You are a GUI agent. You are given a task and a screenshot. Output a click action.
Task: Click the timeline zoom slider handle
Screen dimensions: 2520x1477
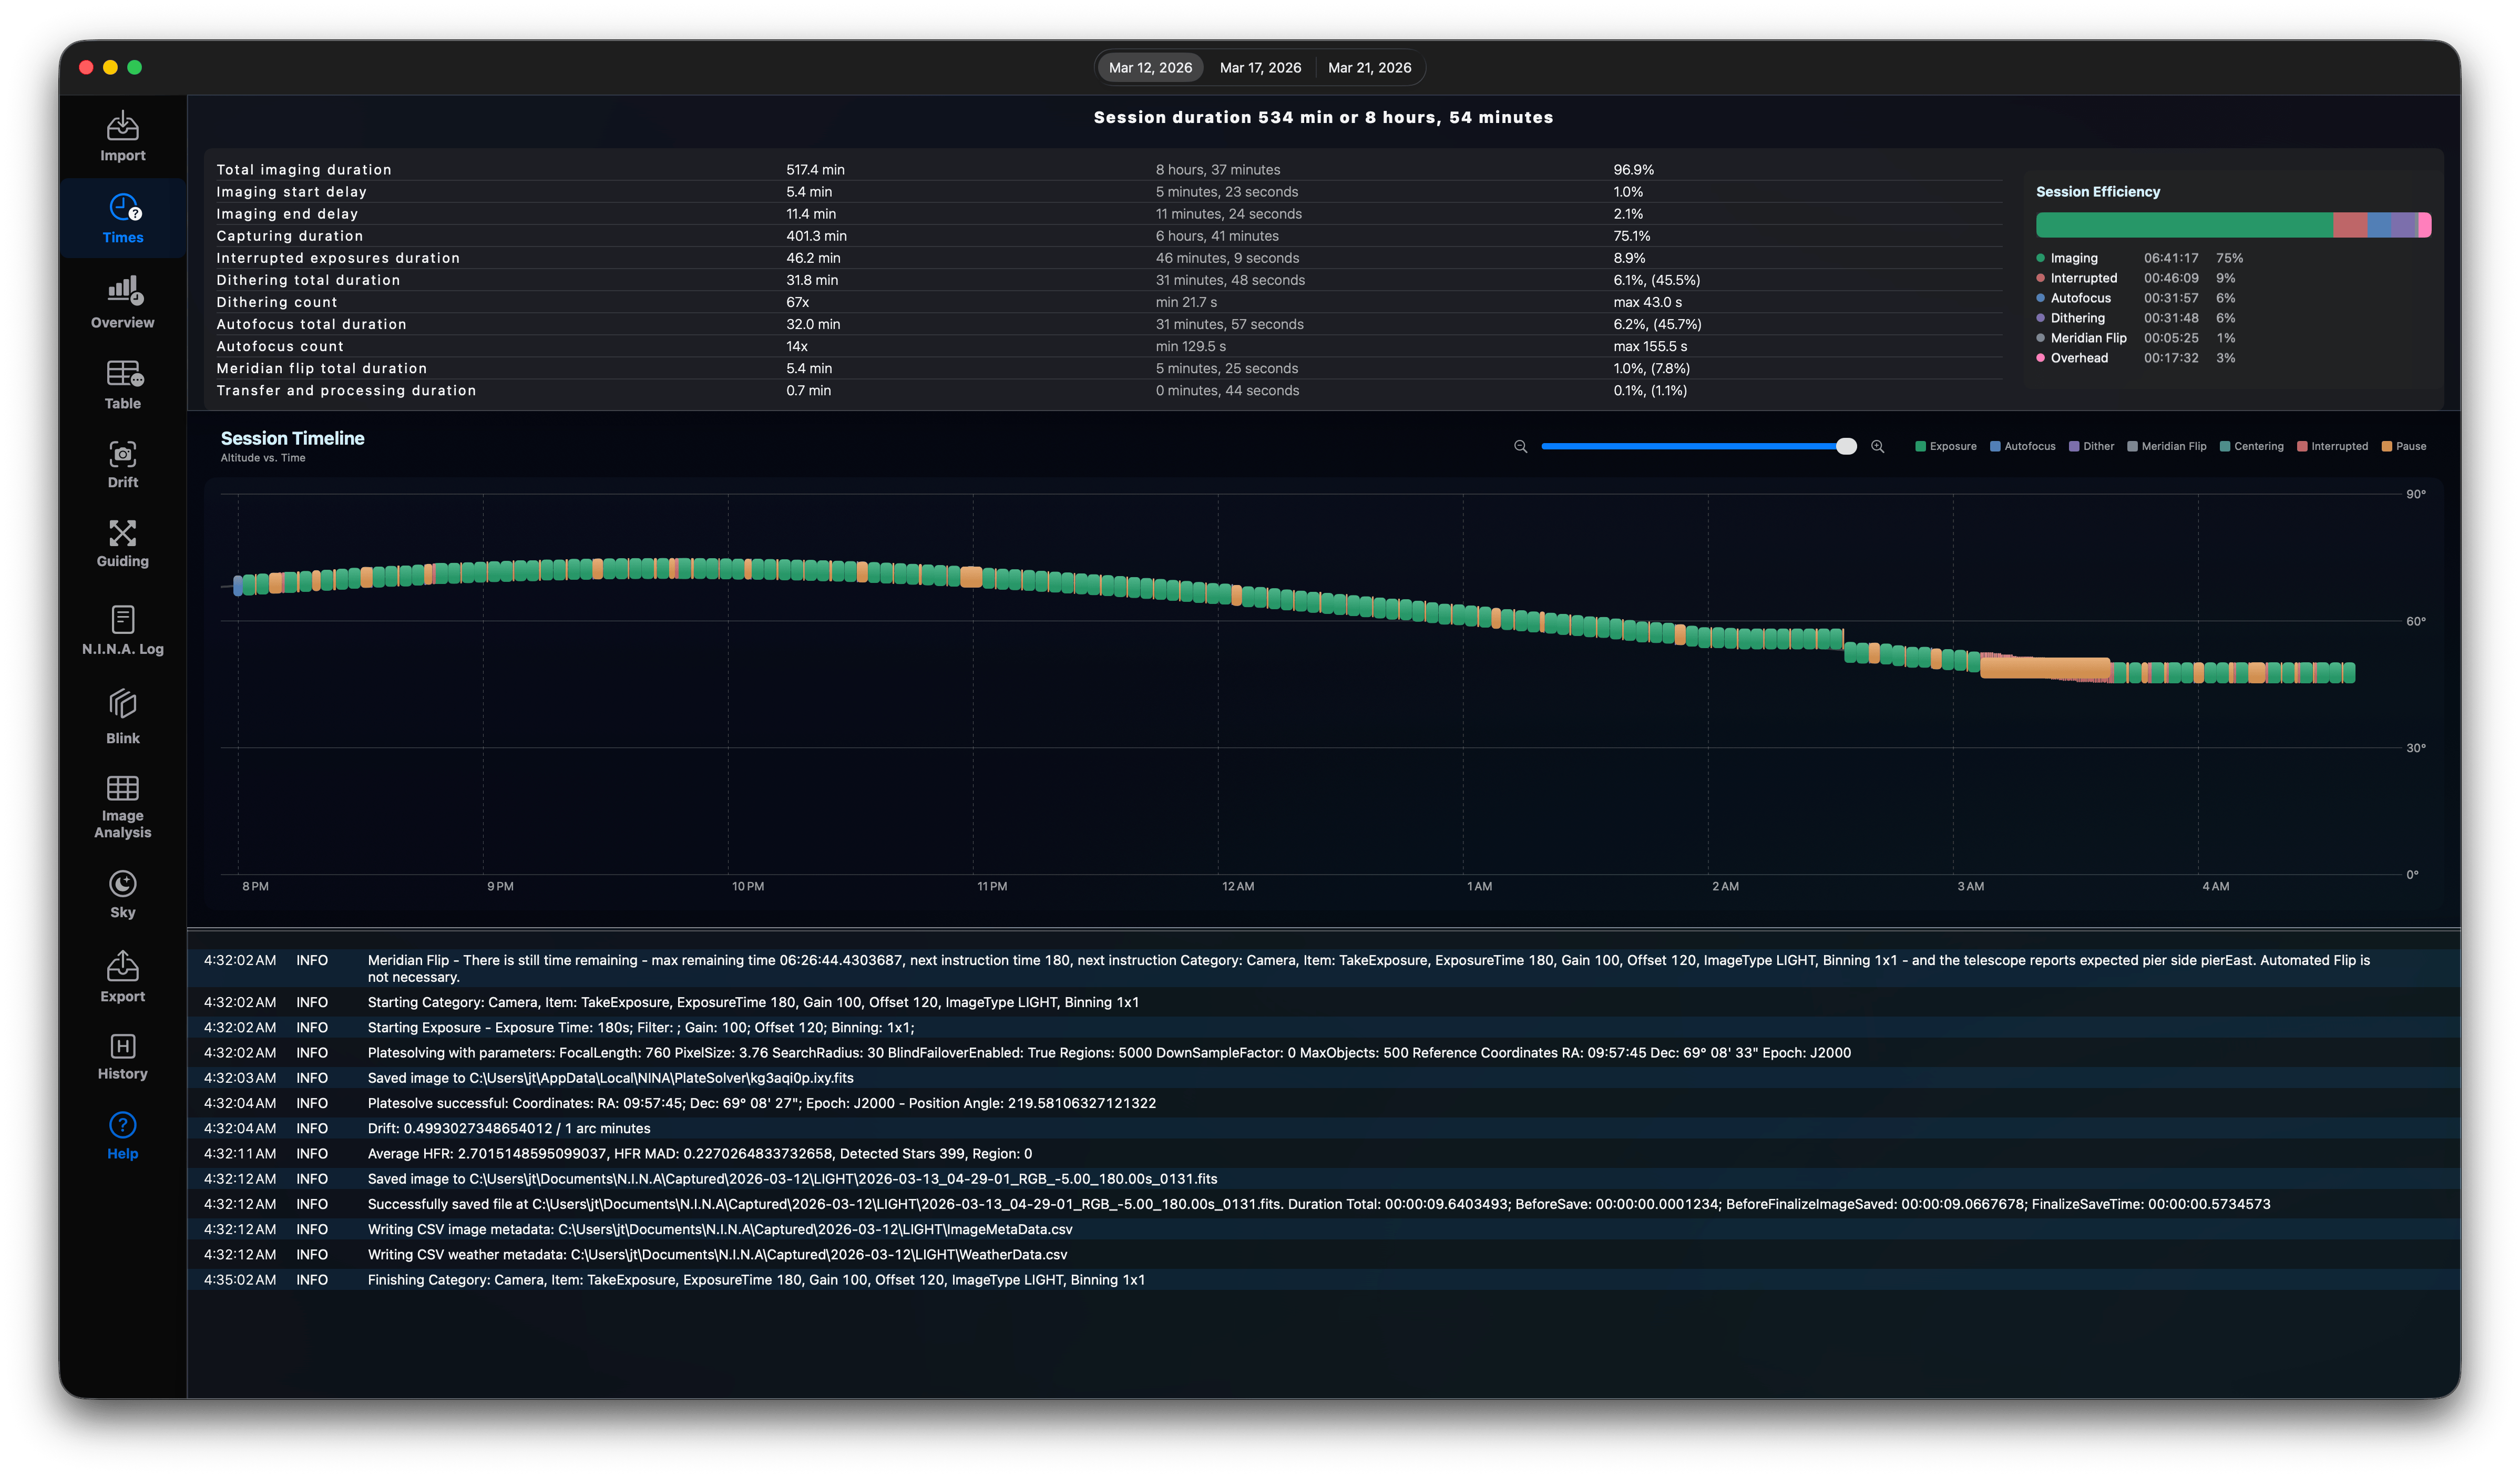coord(1846,447)
